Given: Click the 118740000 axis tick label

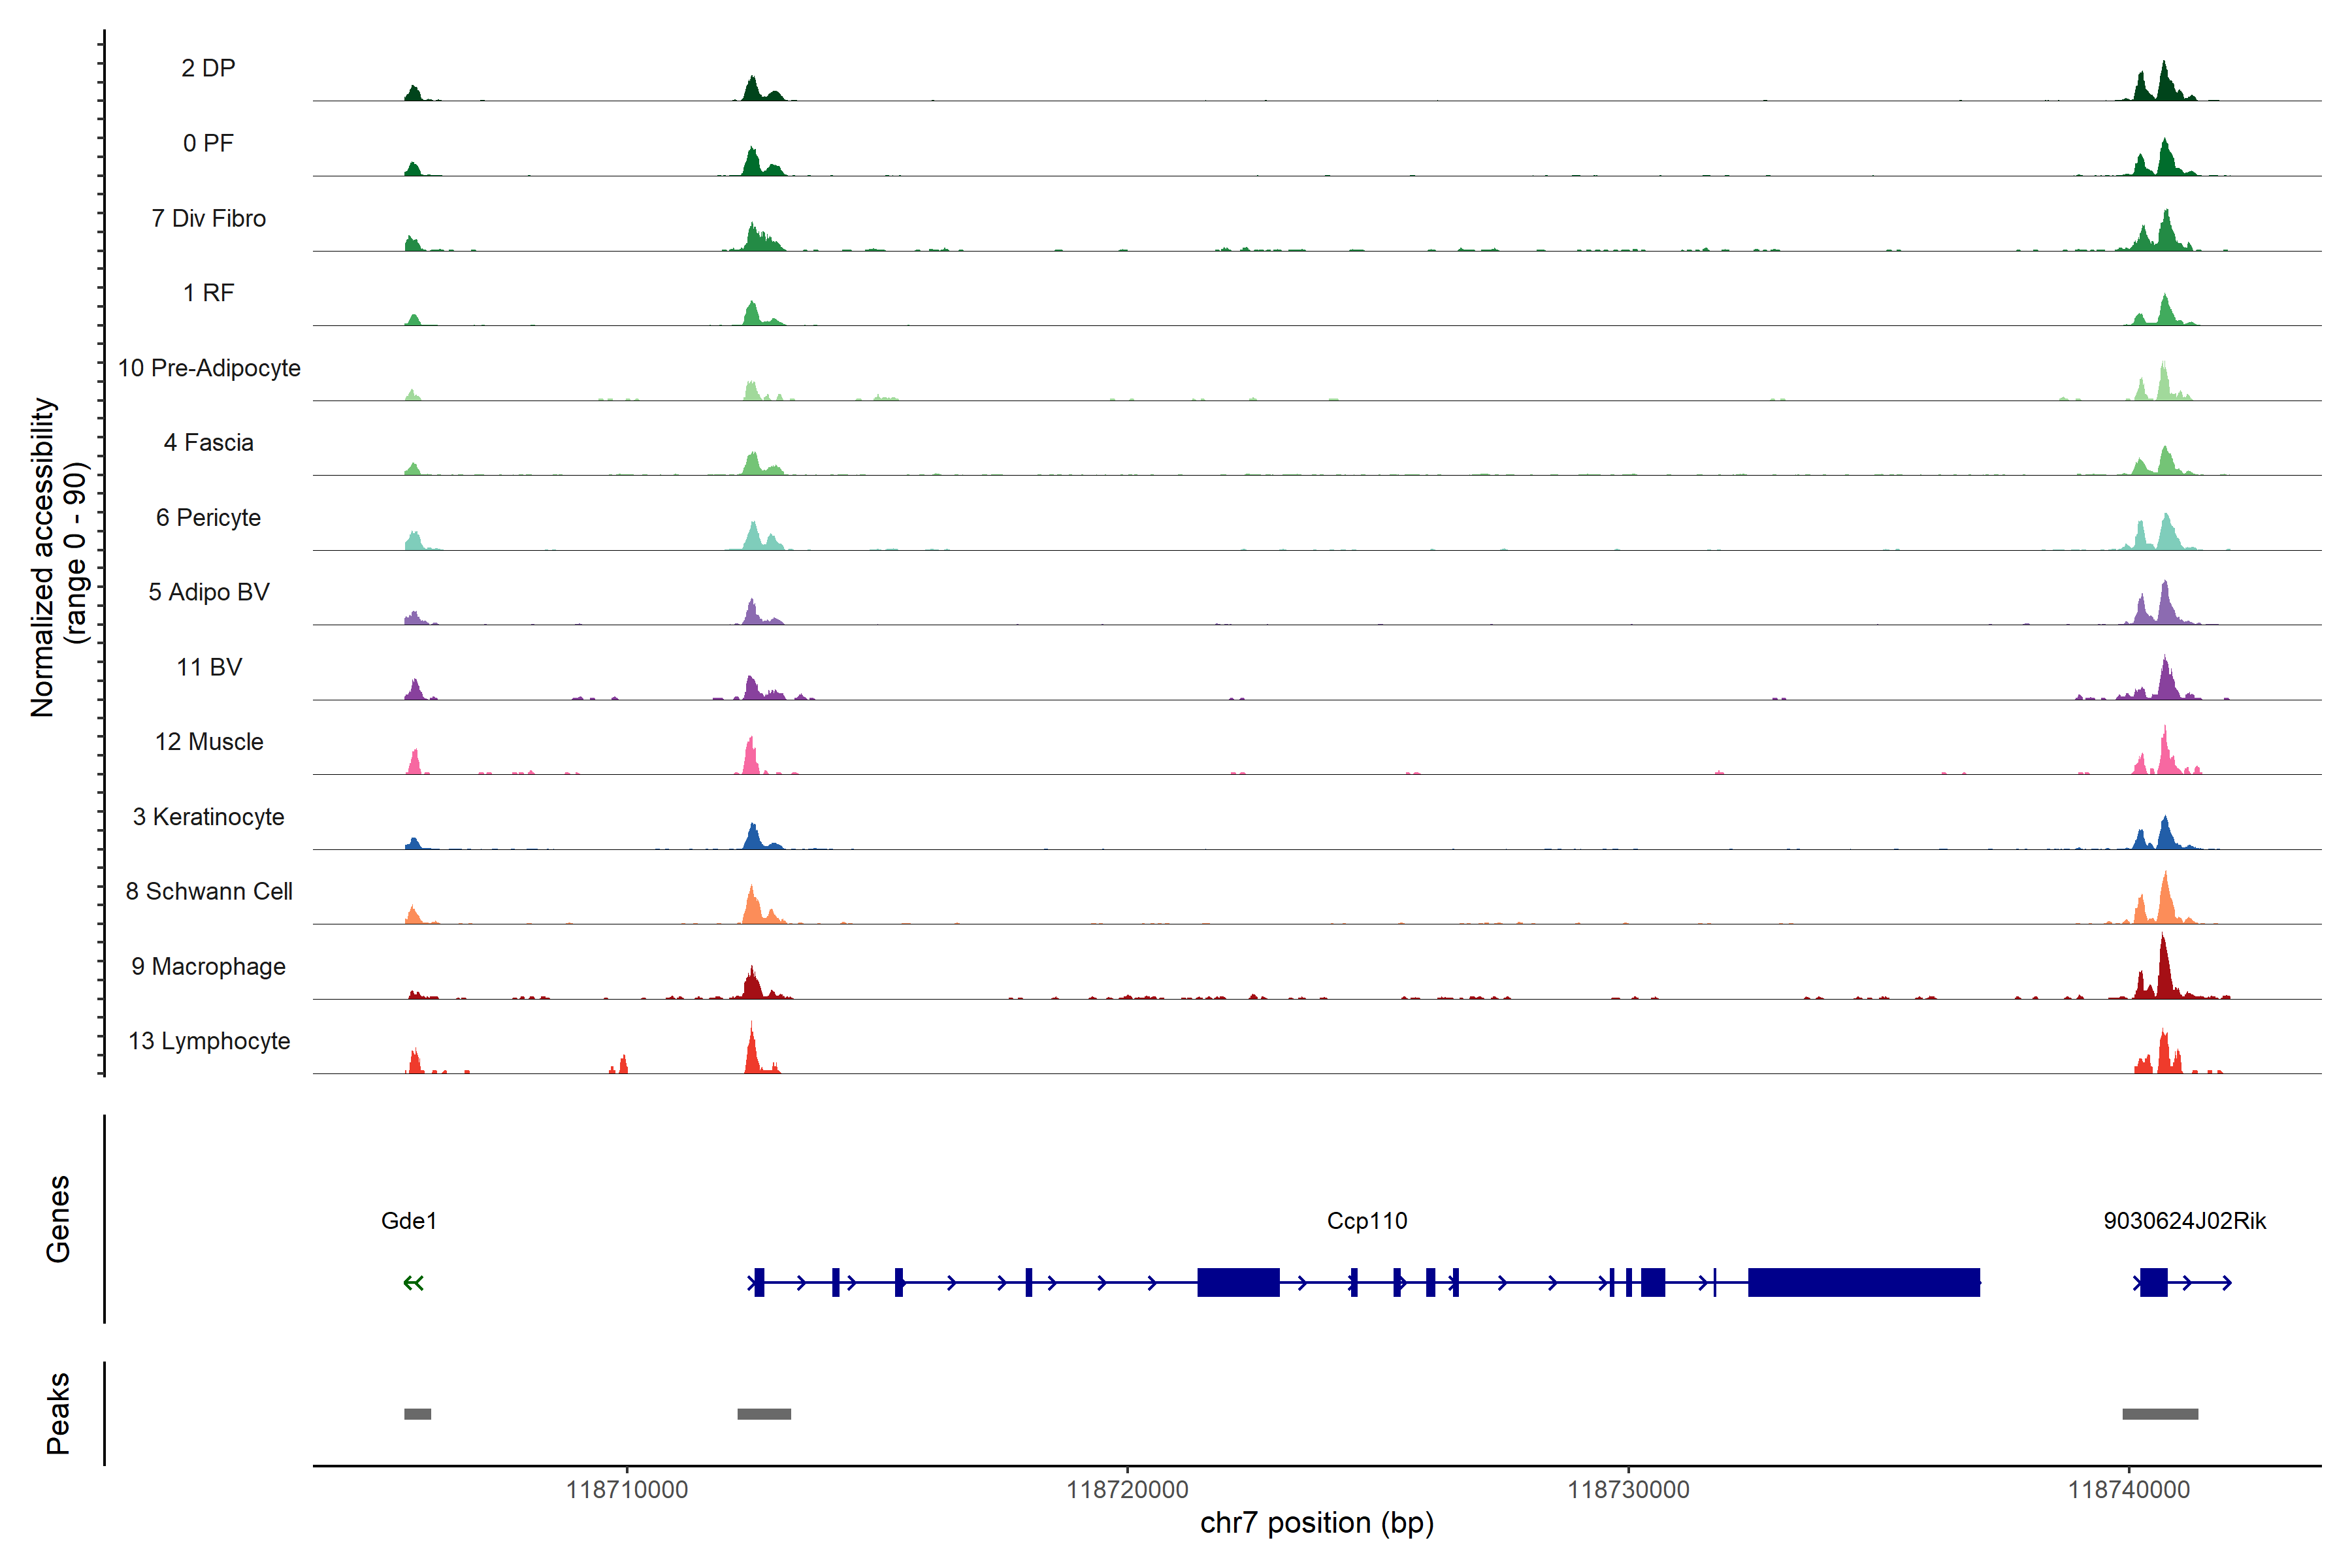Looking at the screenshot, I should pyautogui.click(x=2128, y=1490).
